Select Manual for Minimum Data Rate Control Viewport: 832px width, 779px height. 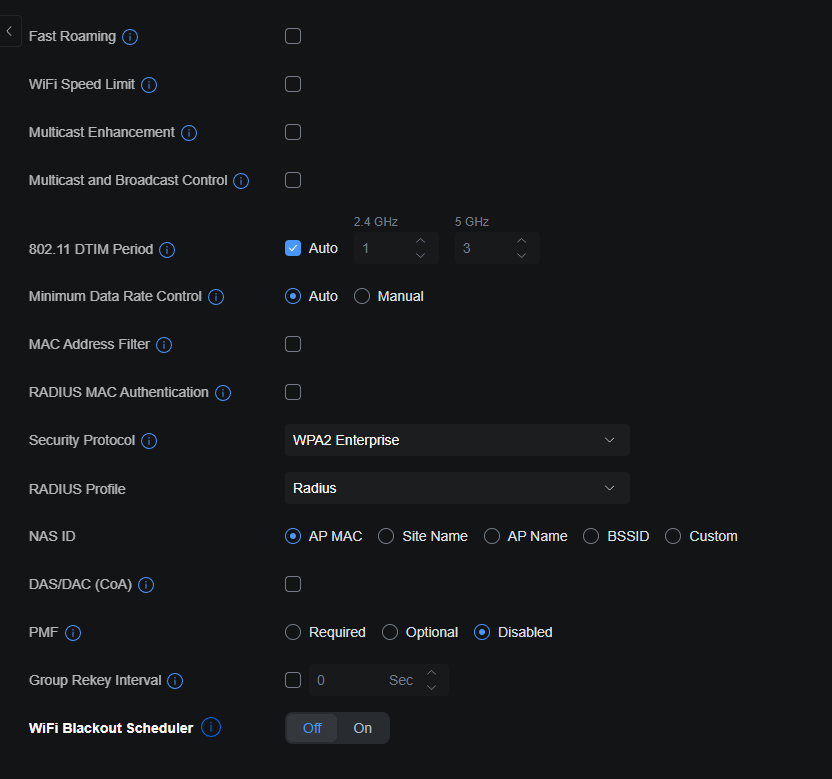point(362,296)
